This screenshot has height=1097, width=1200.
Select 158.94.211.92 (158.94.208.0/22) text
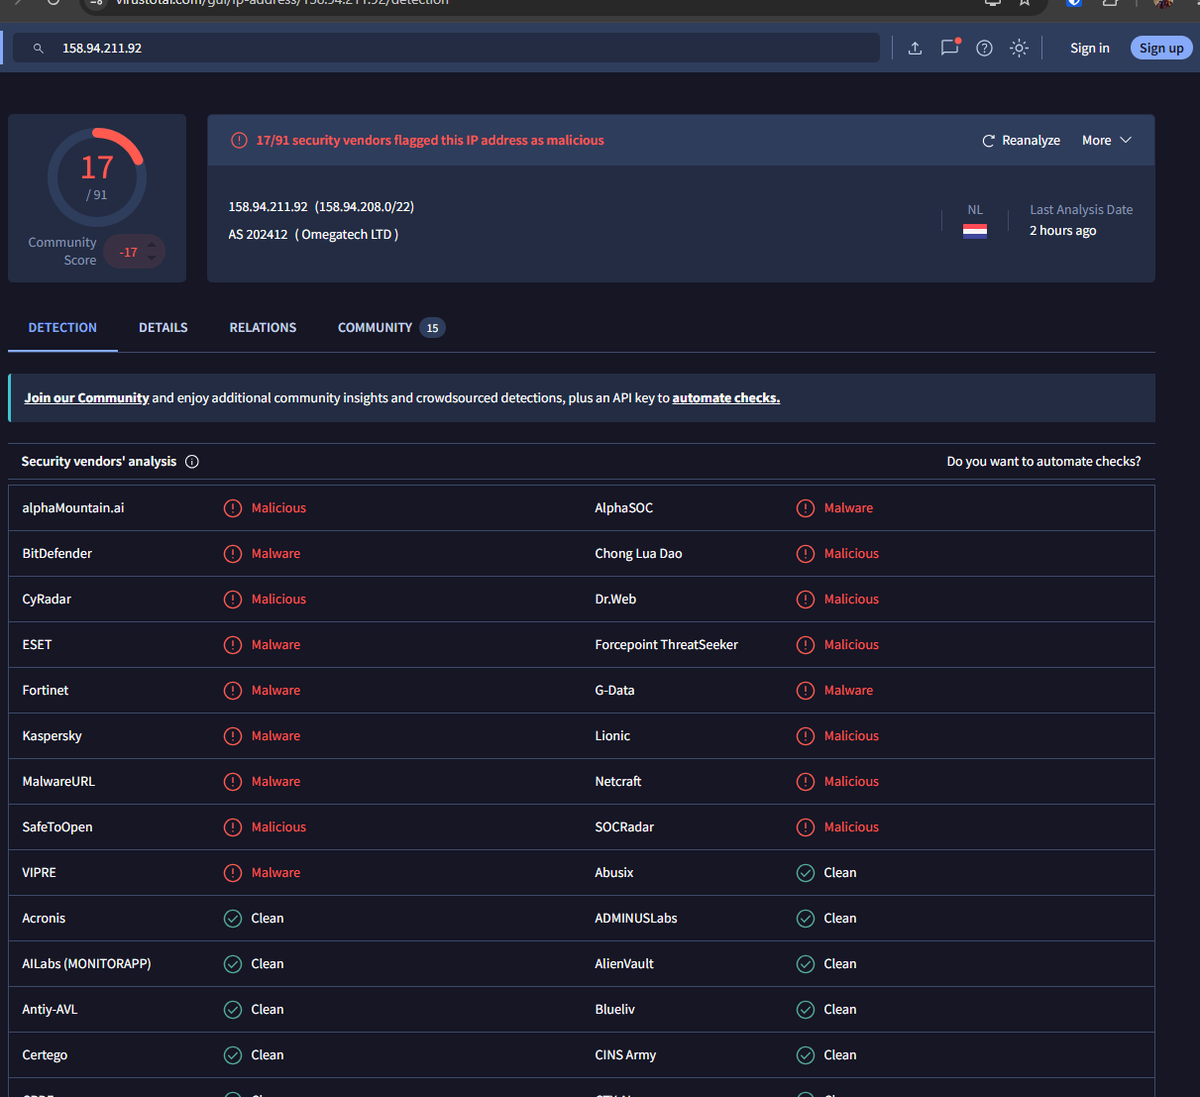tap(321, 207)
